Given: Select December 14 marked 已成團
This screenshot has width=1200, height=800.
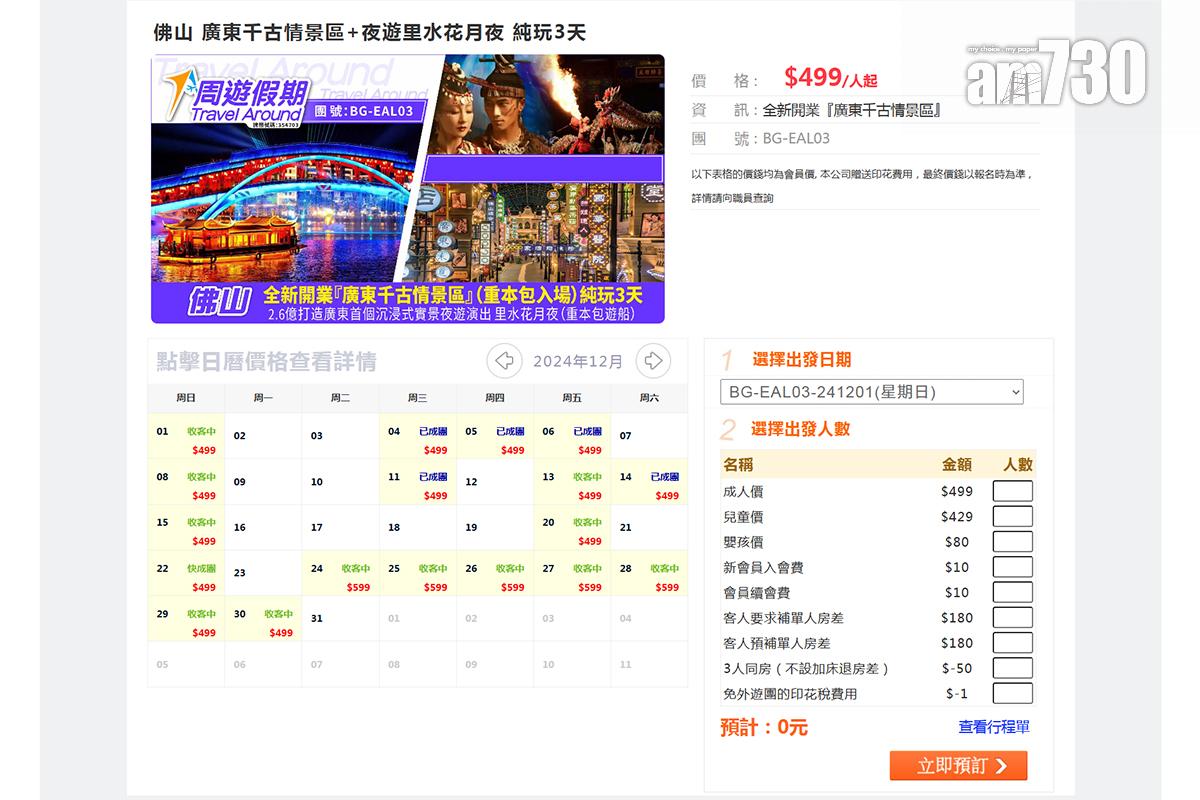Looking at the screenshot, I should tap(649, 485).
